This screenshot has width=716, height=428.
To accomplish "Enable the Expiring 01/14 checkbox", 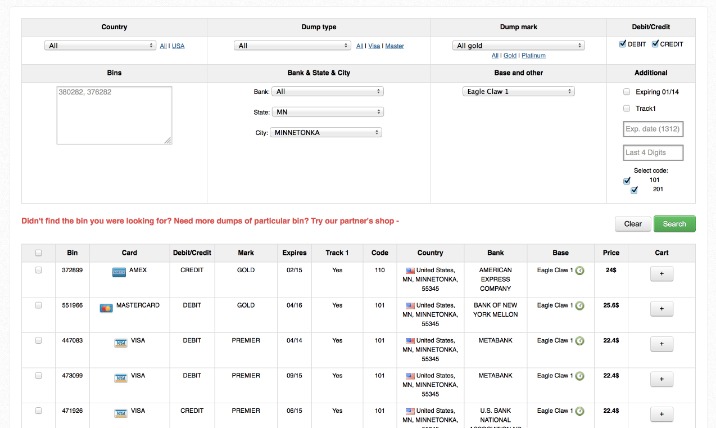I will [x=626, y=92].
